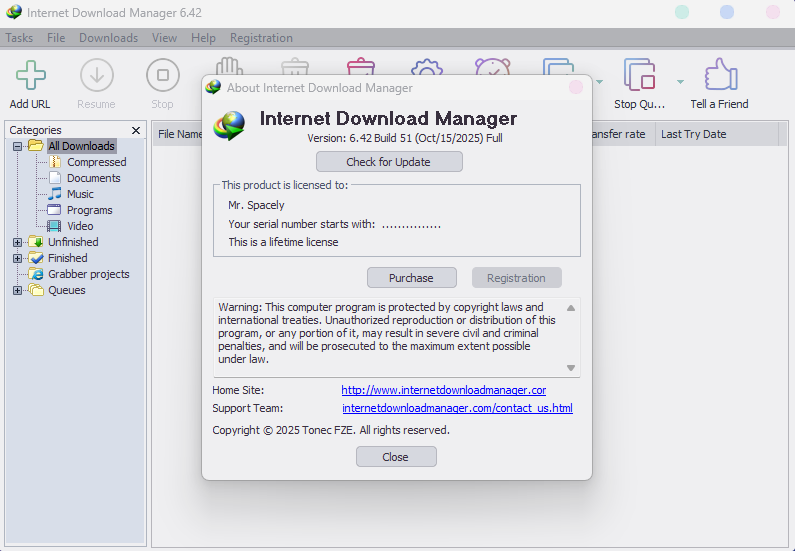Click 'This is a lifetime license' text
Screen dimensions: 795x551
[283, 242]
